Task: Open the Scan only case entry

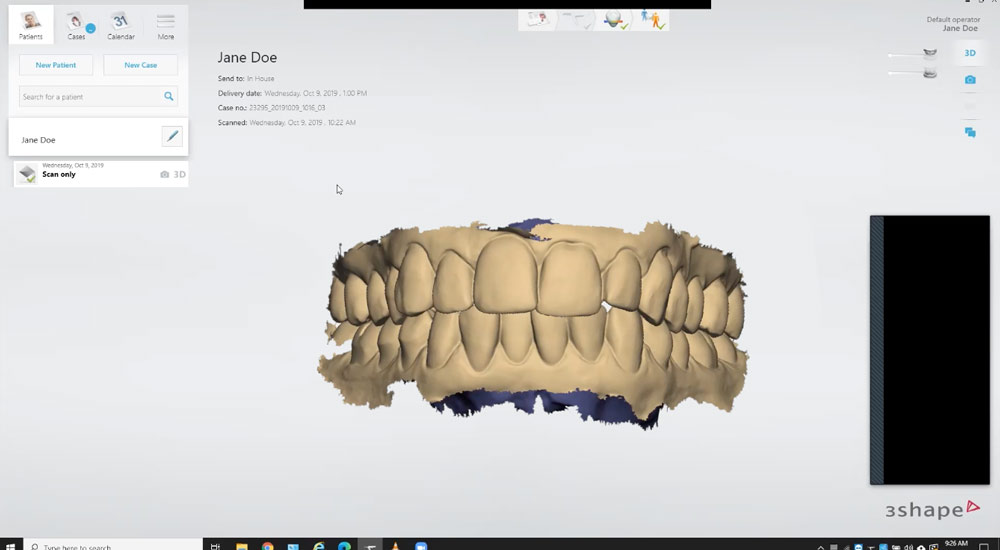Action: click(101, 174)
